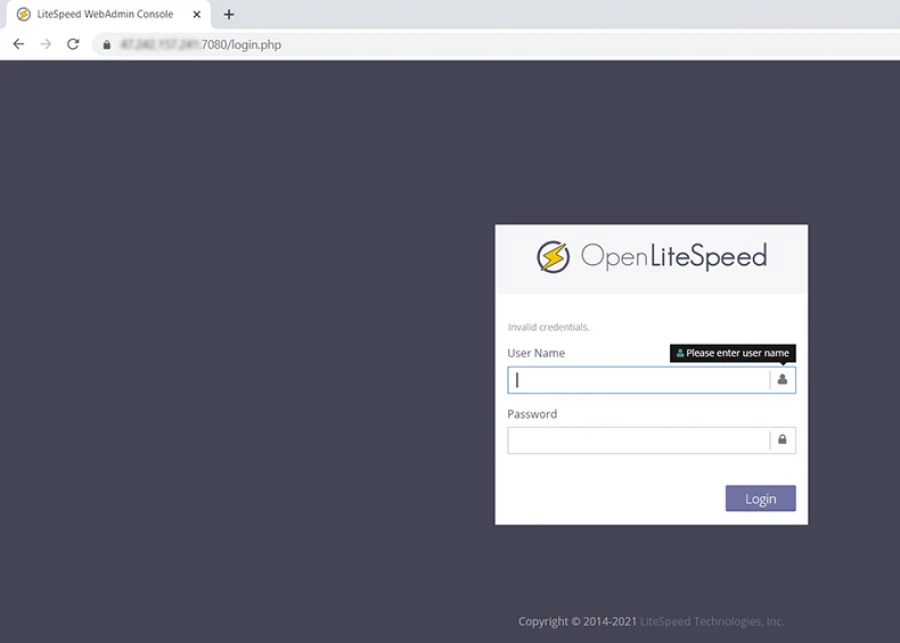This screenshot has width=900, height=643.
Task: Click the 'Password' label
Action: (x=532, y=414)
